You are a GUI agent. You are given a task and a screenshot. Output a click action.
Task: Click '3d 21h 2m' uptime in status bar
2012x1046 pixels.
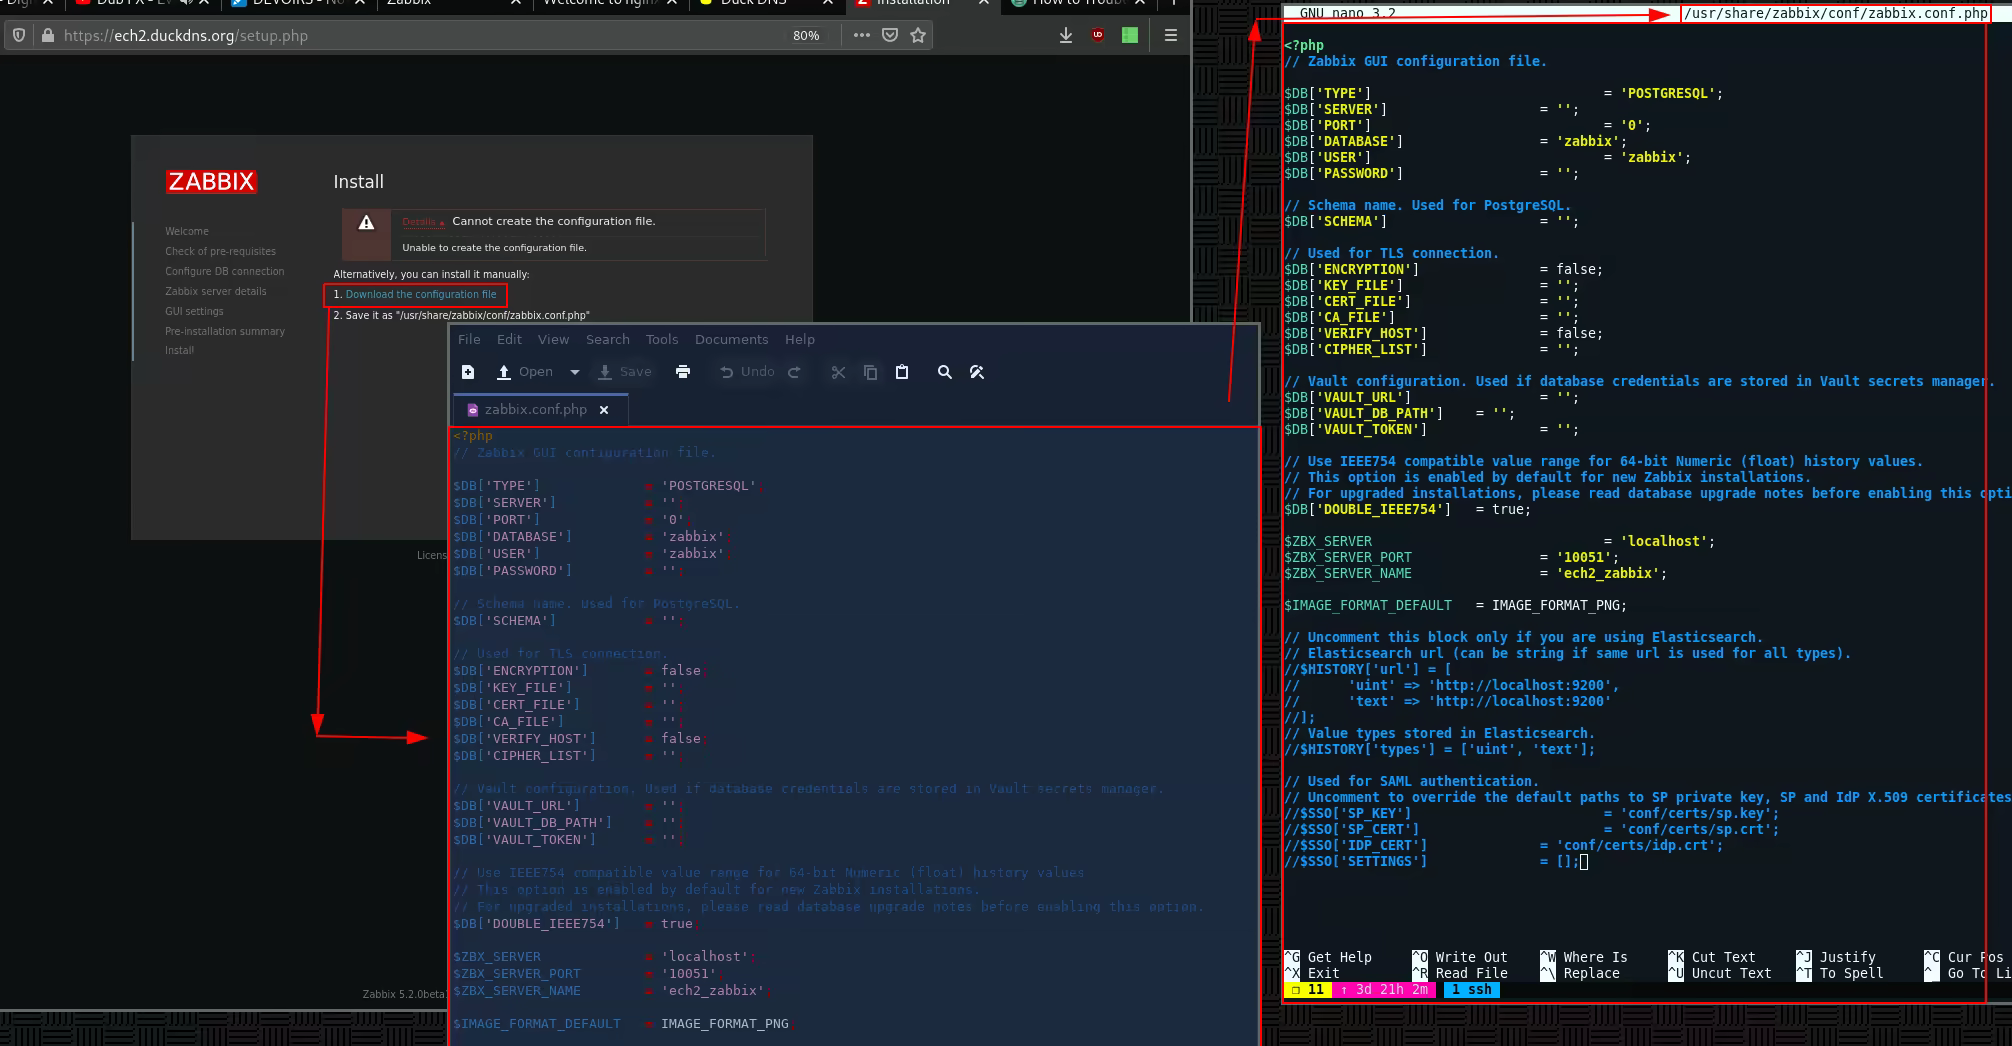pyautogui.click(x=1384, y=990)
